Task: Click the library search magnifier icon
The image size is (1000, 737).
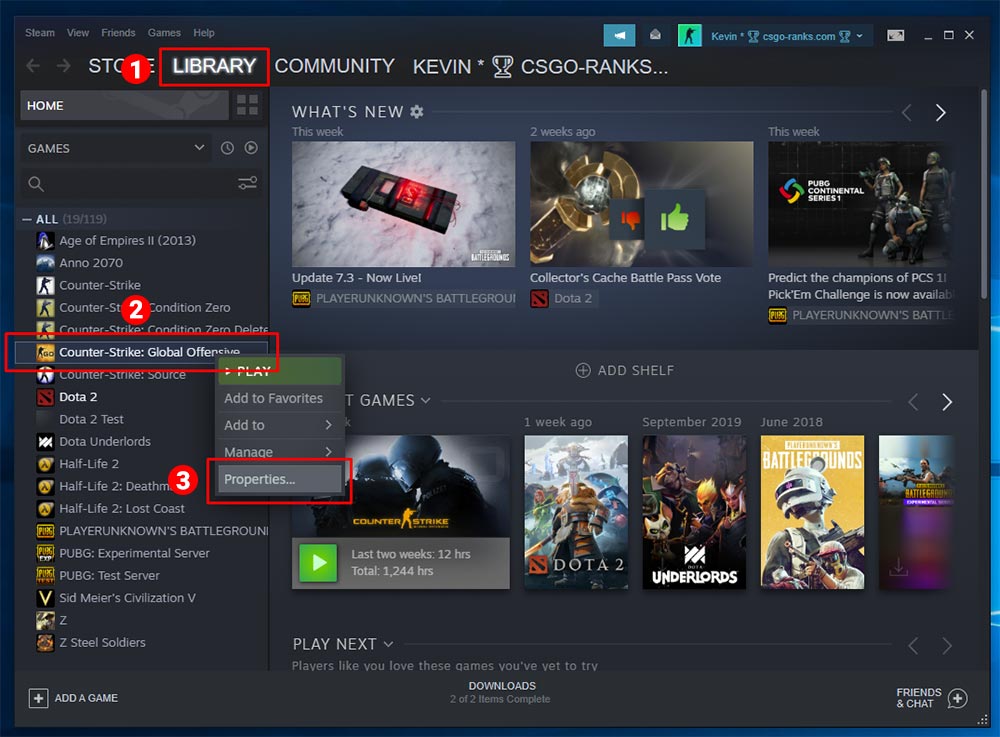Action: [36, 184]
